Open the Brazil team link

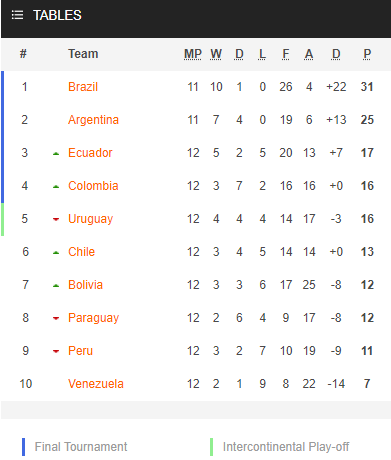point(83,87)
